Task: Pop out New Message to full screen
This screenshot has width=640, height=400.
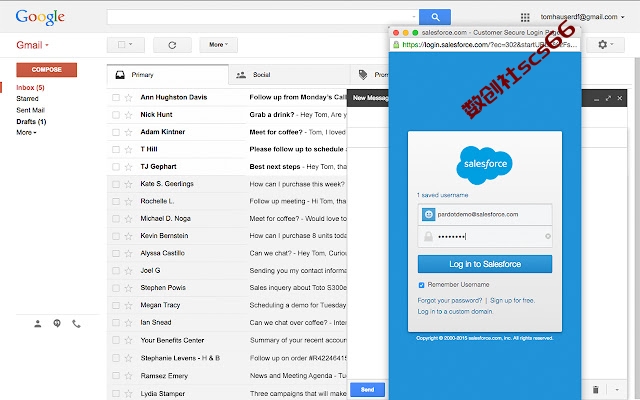Action: [x=608, y=98]
